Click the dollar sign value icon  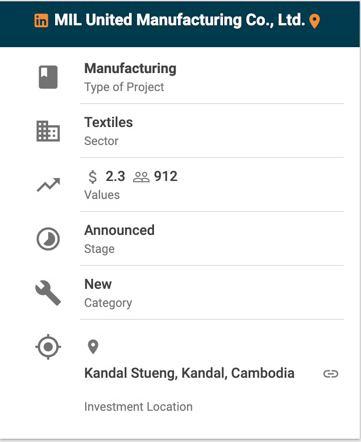click(x=93, y=176)
